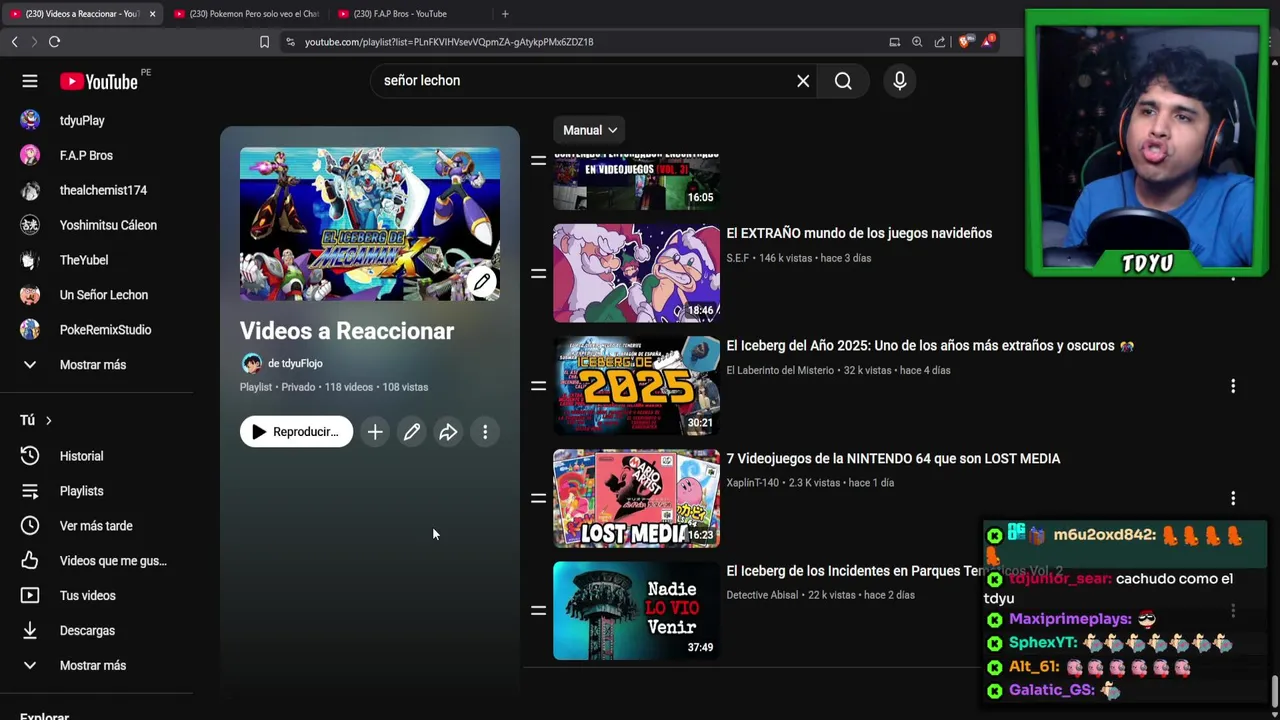Open Detective Abisal channel name link
This screenshot has width=1280, height=720.
[762, 595]
